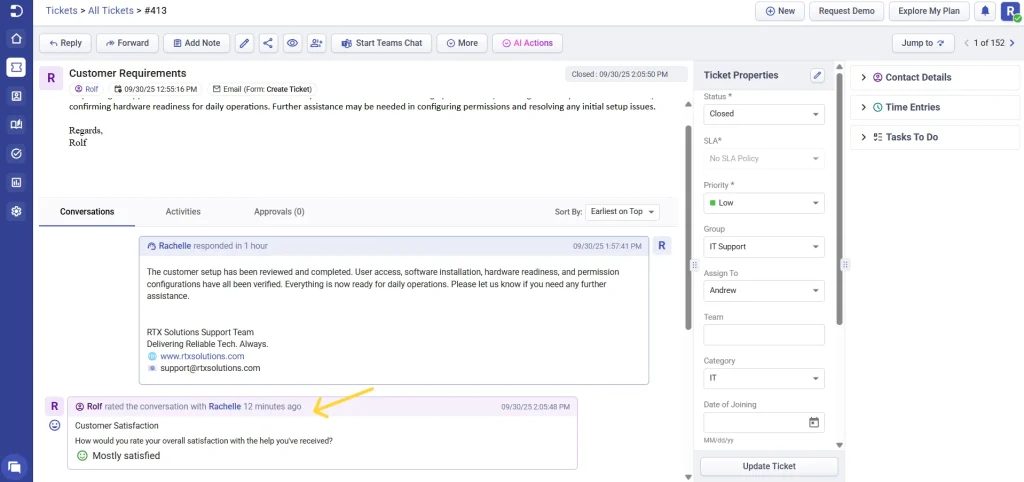Open the Sort By Earliest on Top dropdown
The image size is (1024, 482).
tap(622, 212)
